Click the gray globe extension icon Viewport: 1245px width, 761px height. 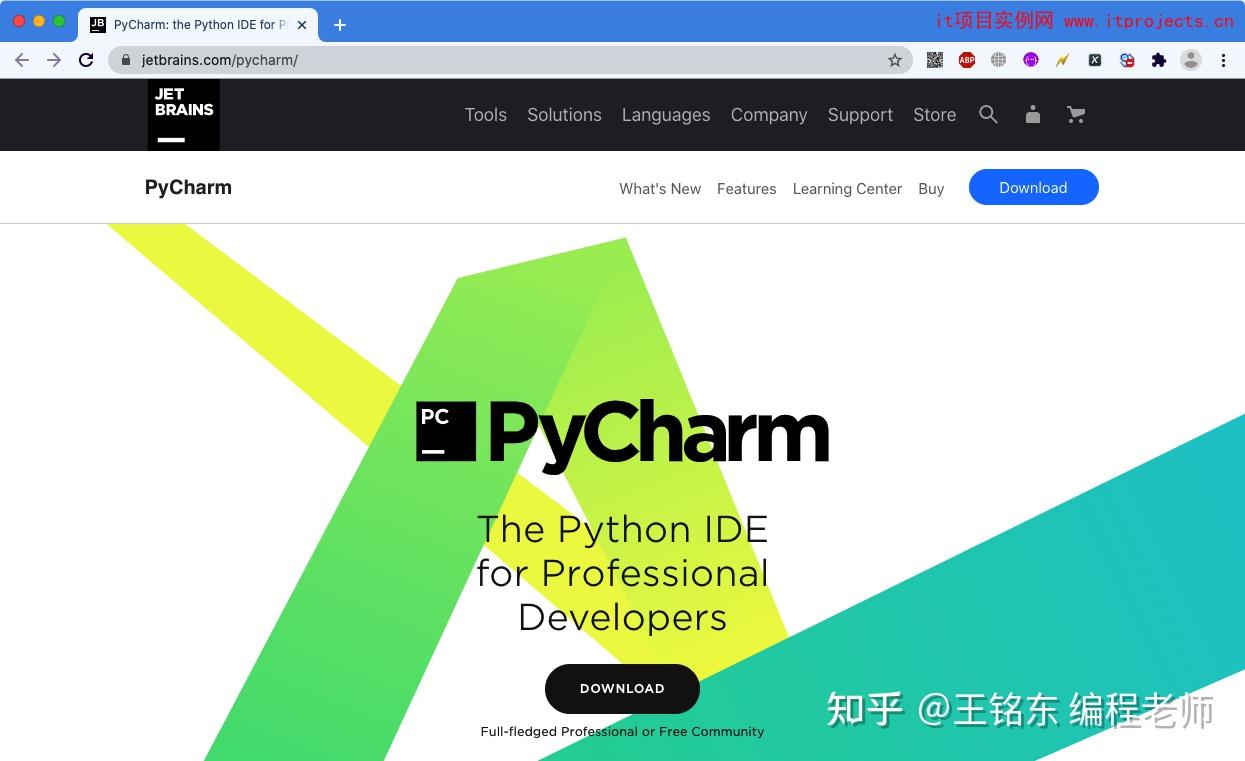tap(999, 60)
